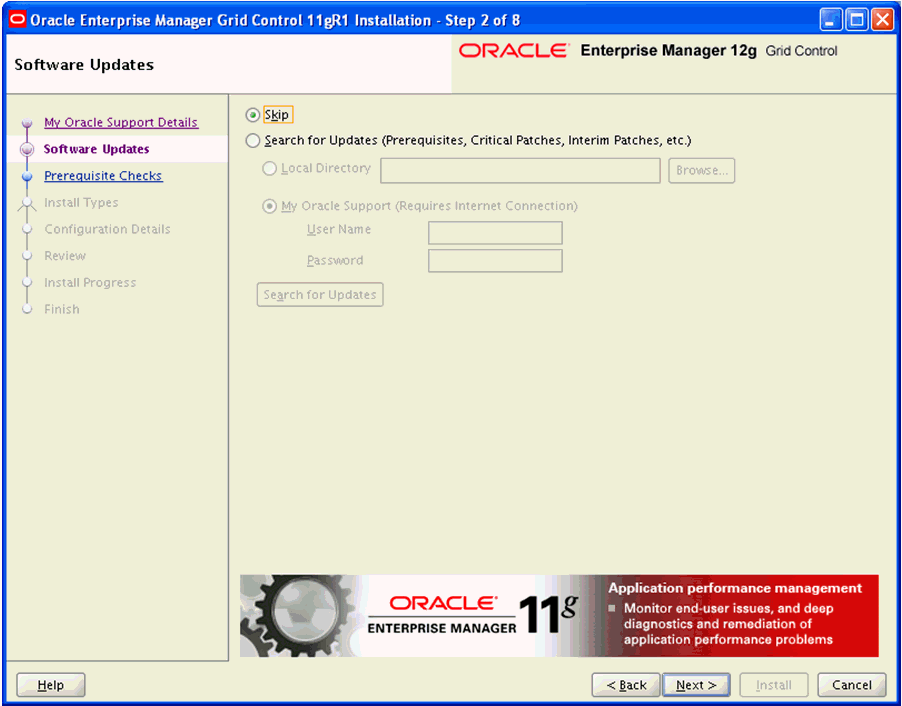This screenshot has width=902, height=706.
Task: Open the My Oracle Support Details step link
Action: pos(121,123)
